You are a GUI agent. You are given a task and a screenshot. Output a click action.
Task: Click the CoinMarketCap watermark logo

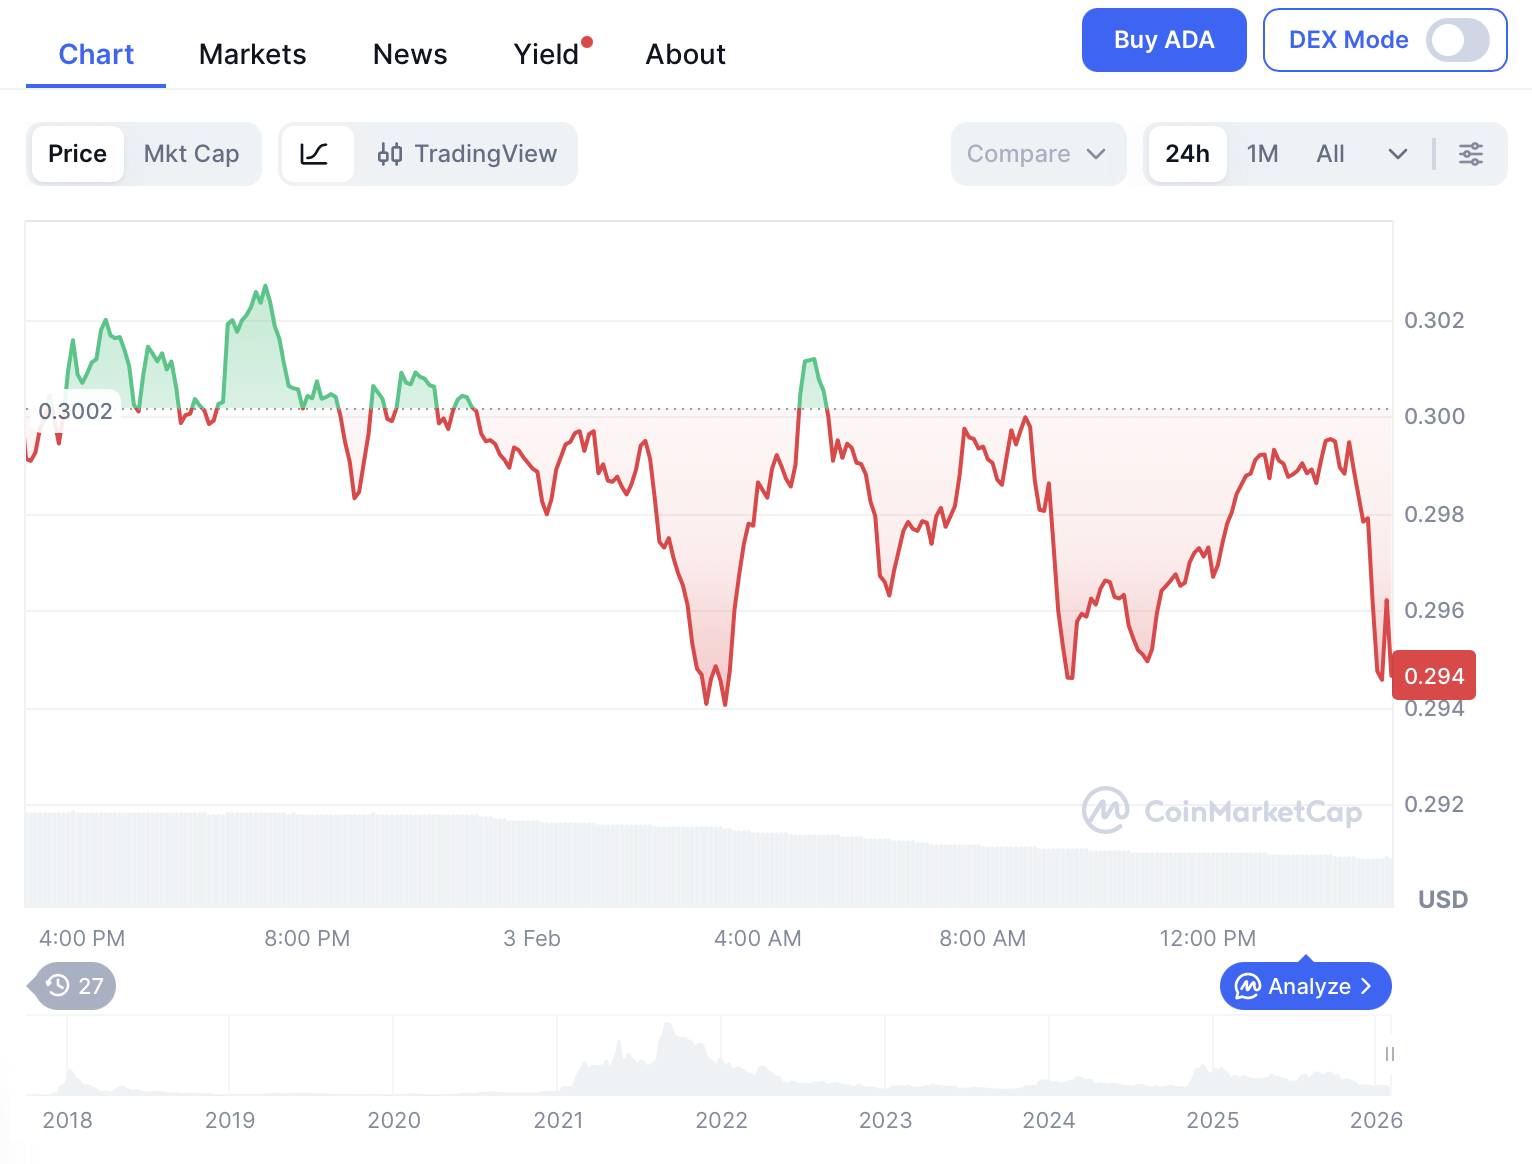click(x=1106, y=810)
